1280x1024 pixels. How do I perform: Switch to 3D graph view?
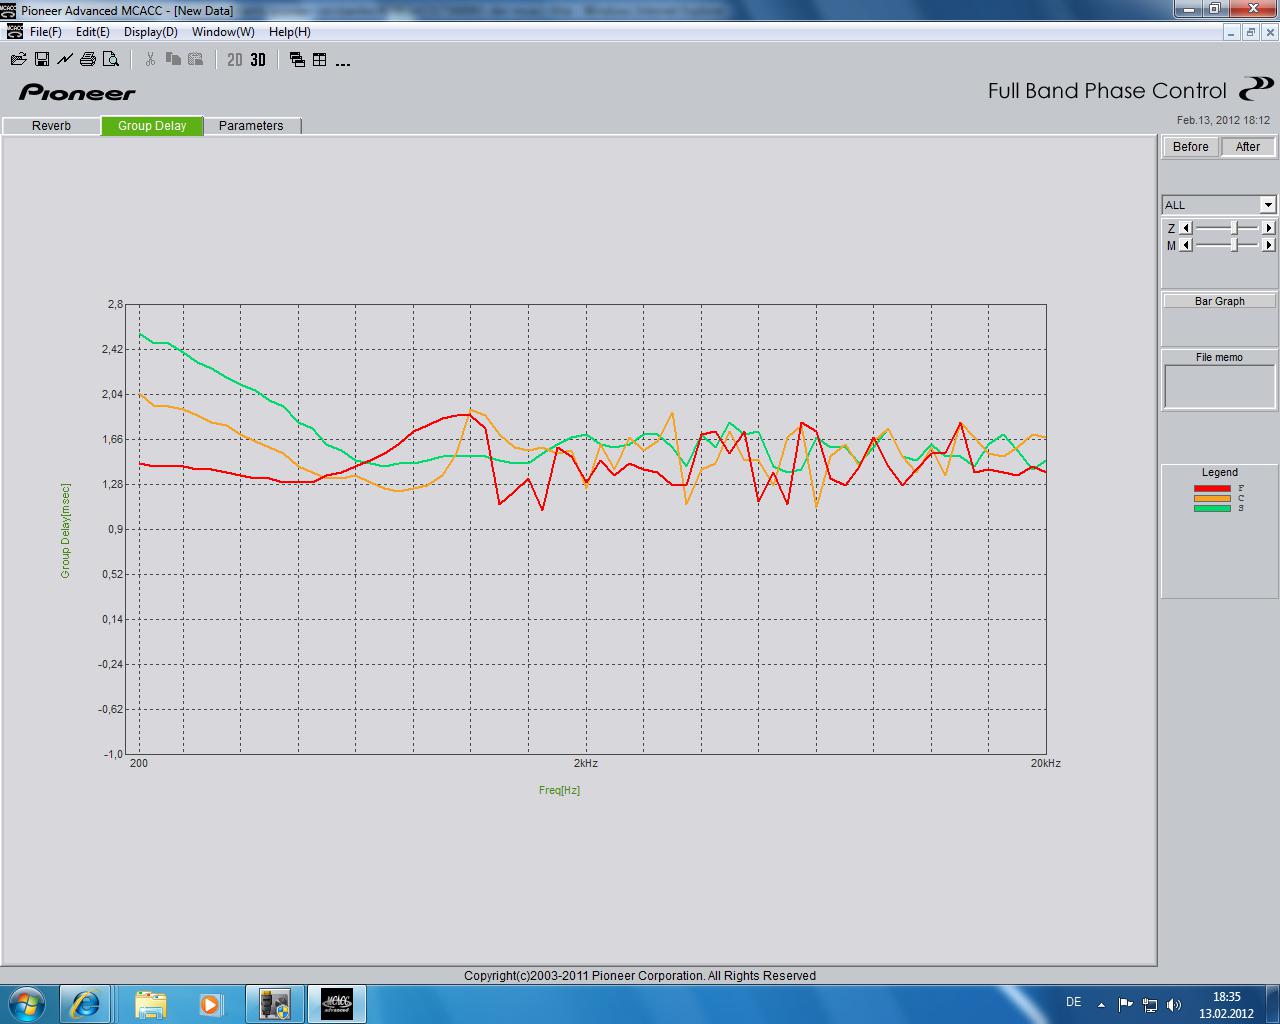pyautogui.click(x=258, y=60)
